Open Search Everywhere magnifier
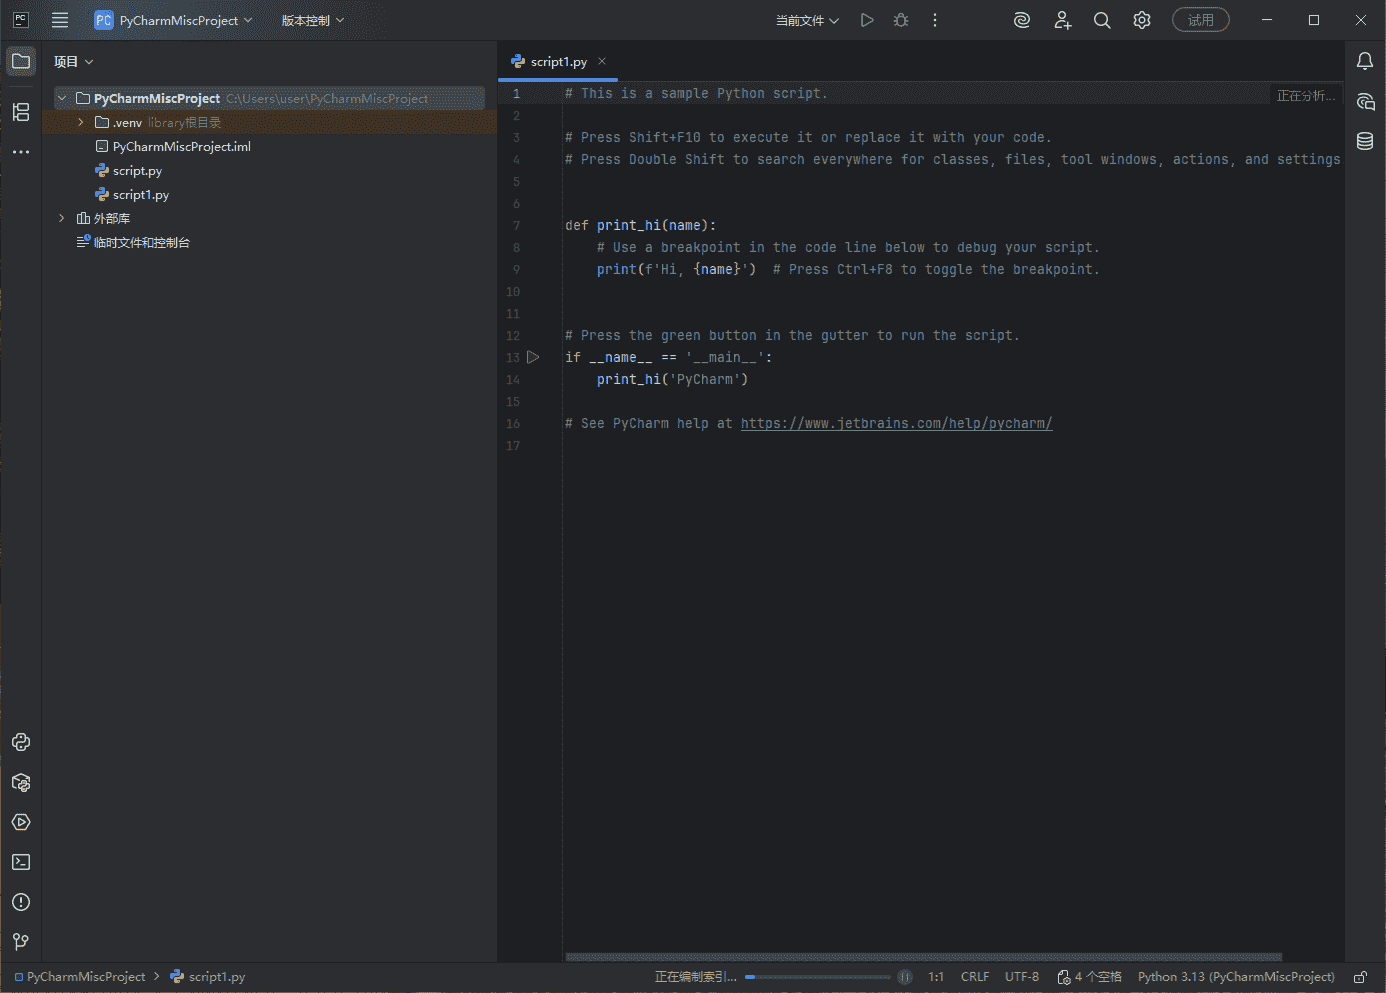This screenshot has width=1386, height=993. (x=1102, y=20)
